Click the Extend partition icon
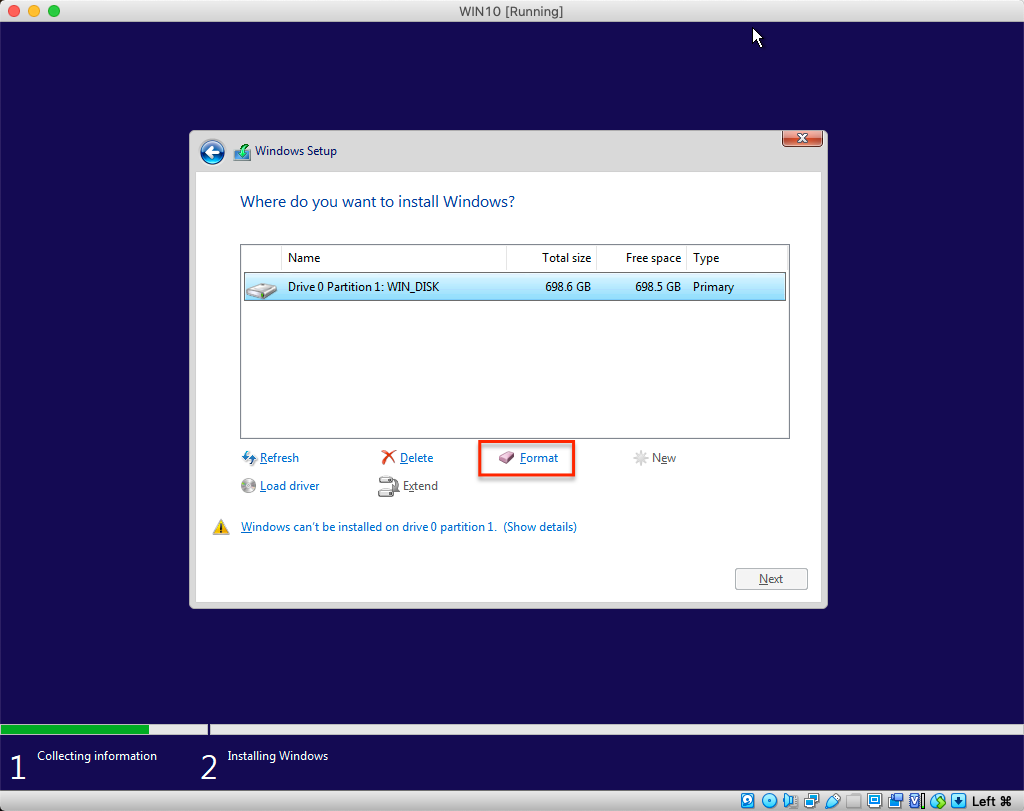 (389, 486)
